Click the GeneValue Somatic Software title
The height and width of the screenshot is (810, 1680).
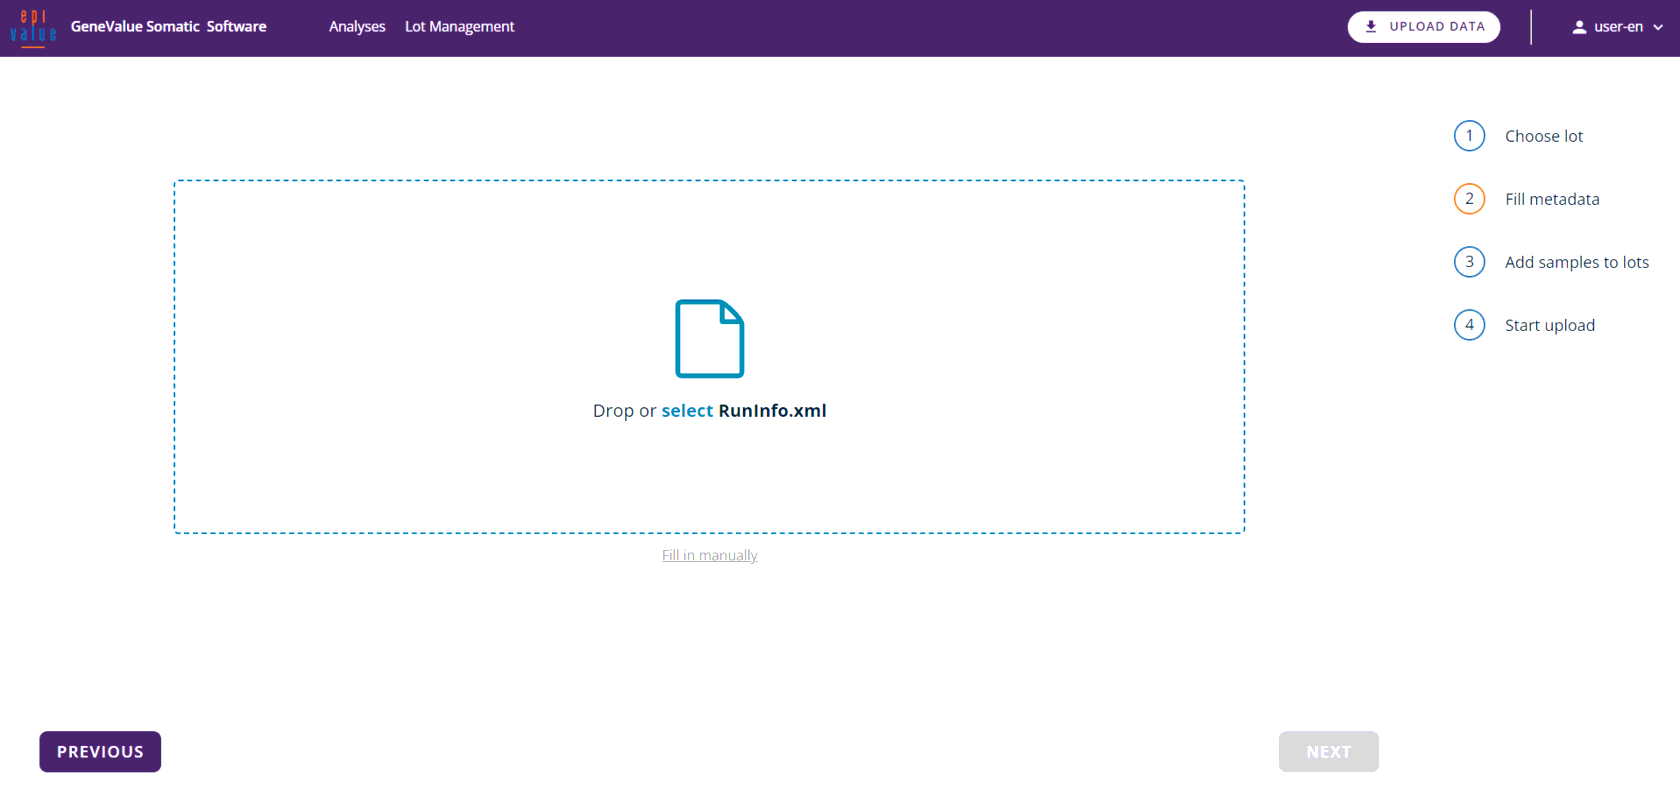[168, 27]
